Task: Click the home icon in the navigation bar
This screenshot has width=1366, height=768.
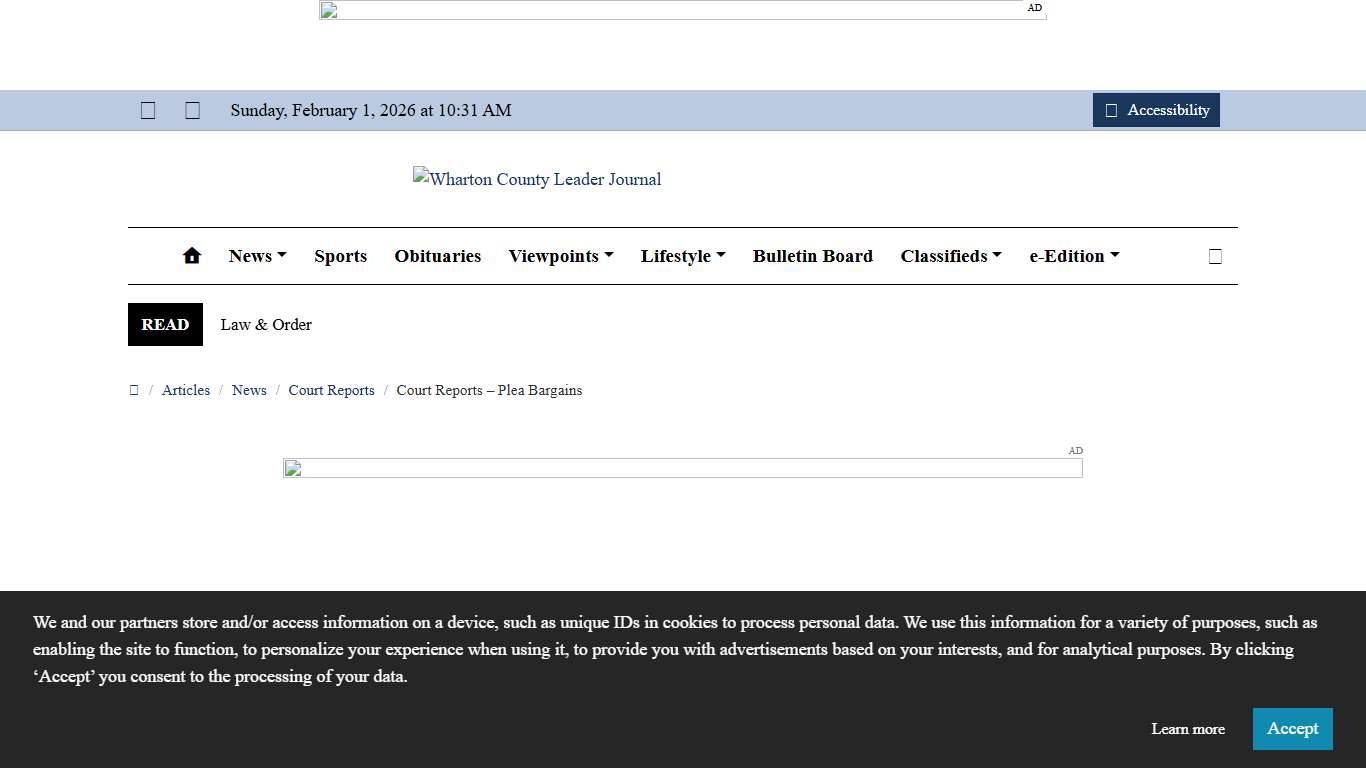Action: 192,256
